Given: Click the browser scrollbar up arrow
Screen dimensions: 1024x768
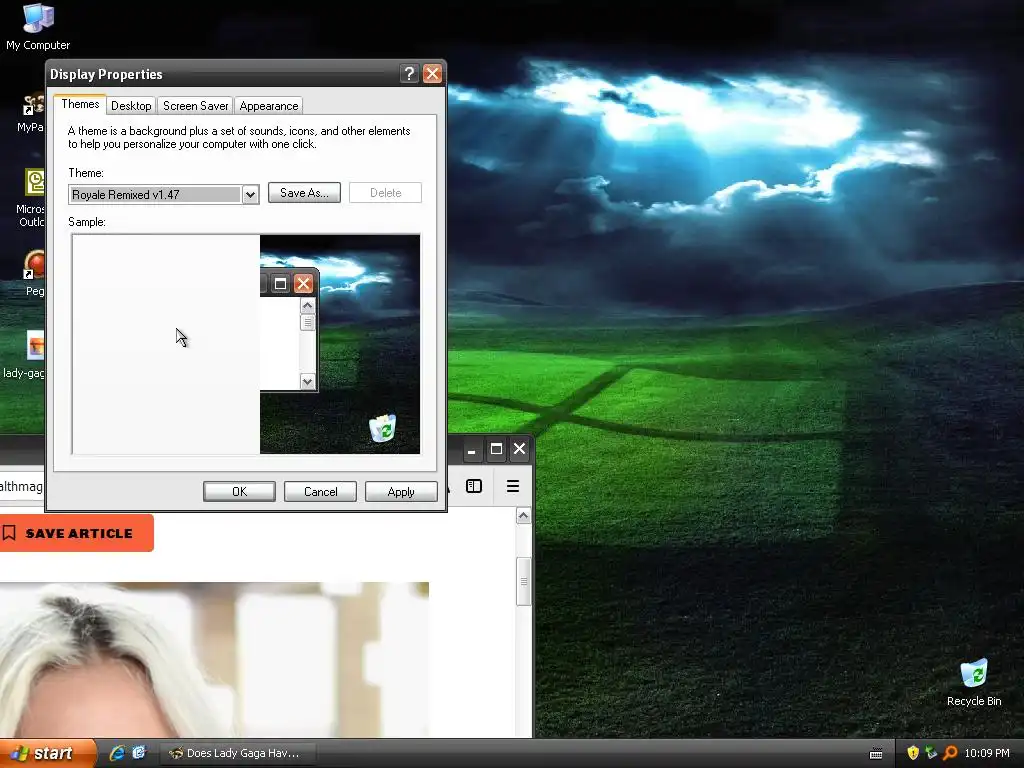Looking at the screenshot, I should point(523,516).
